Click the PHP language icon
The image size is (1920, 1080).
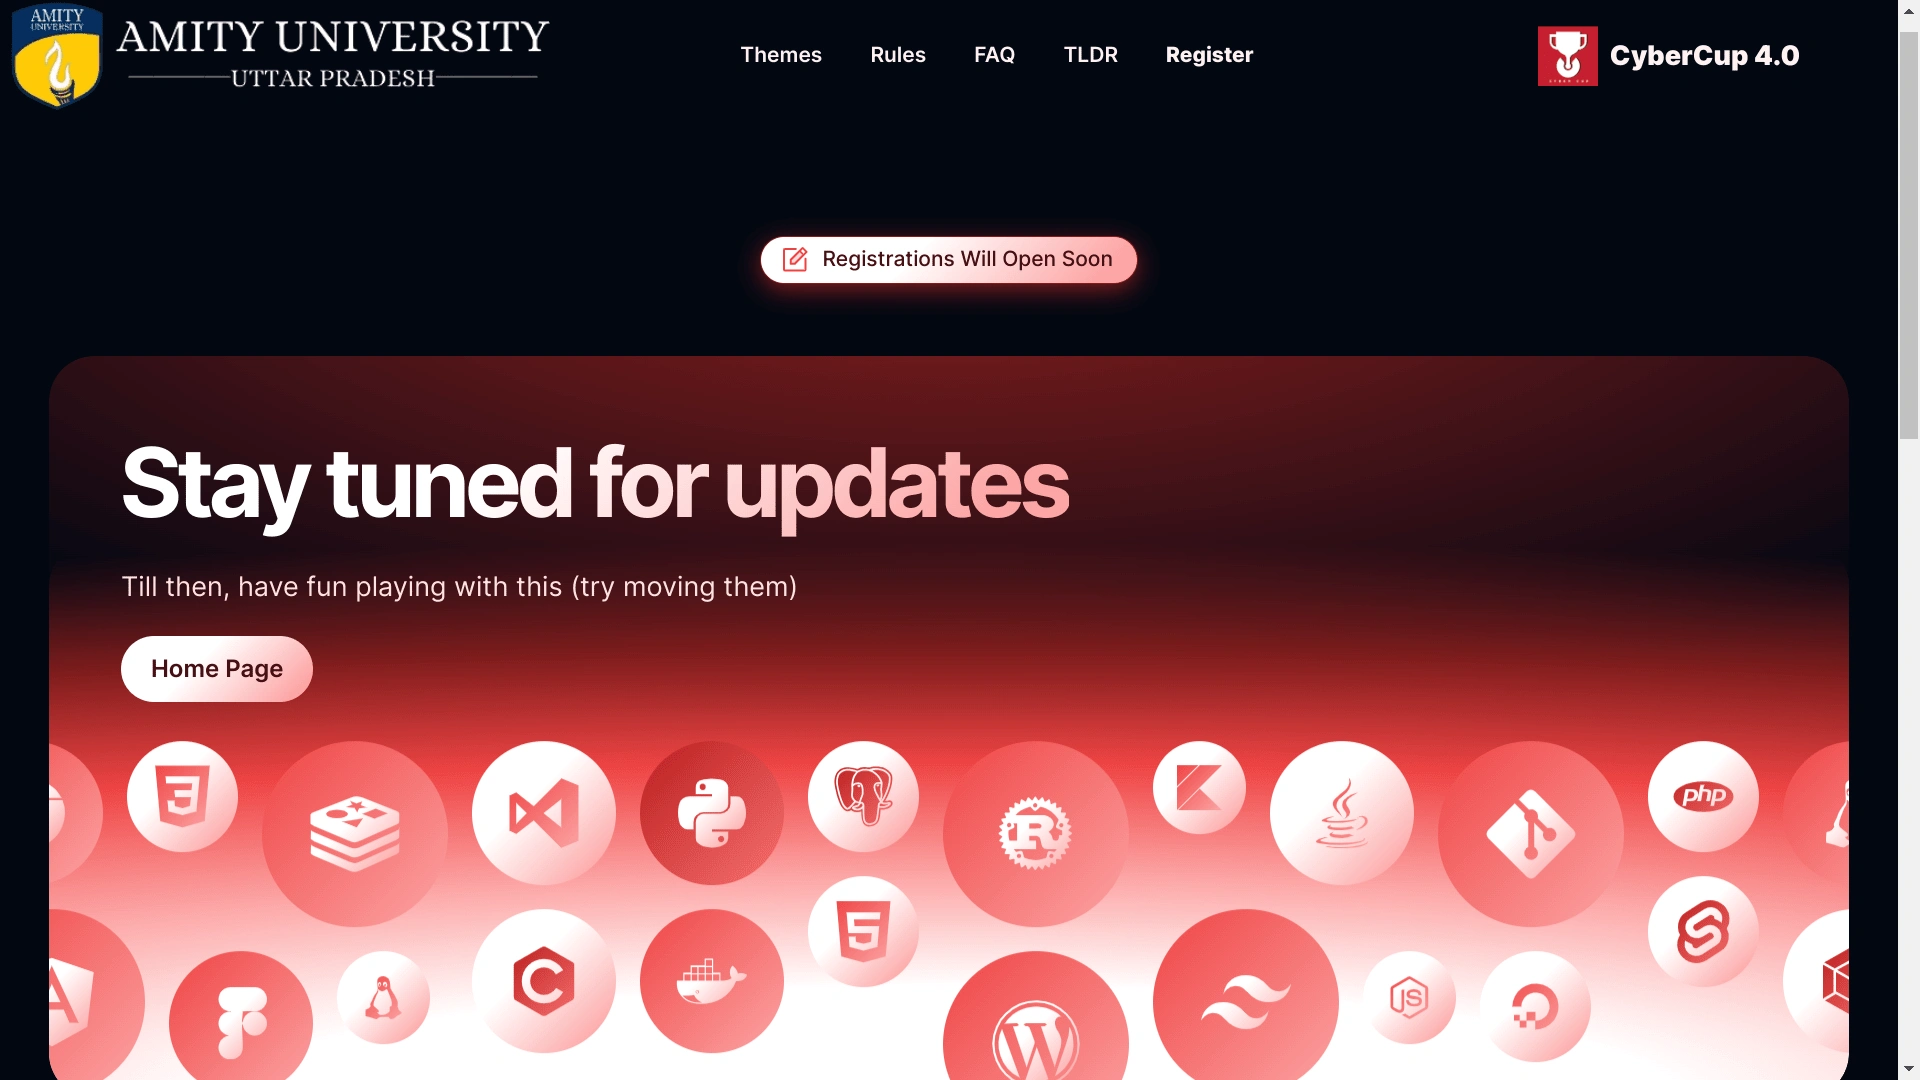coord(1701,794)
